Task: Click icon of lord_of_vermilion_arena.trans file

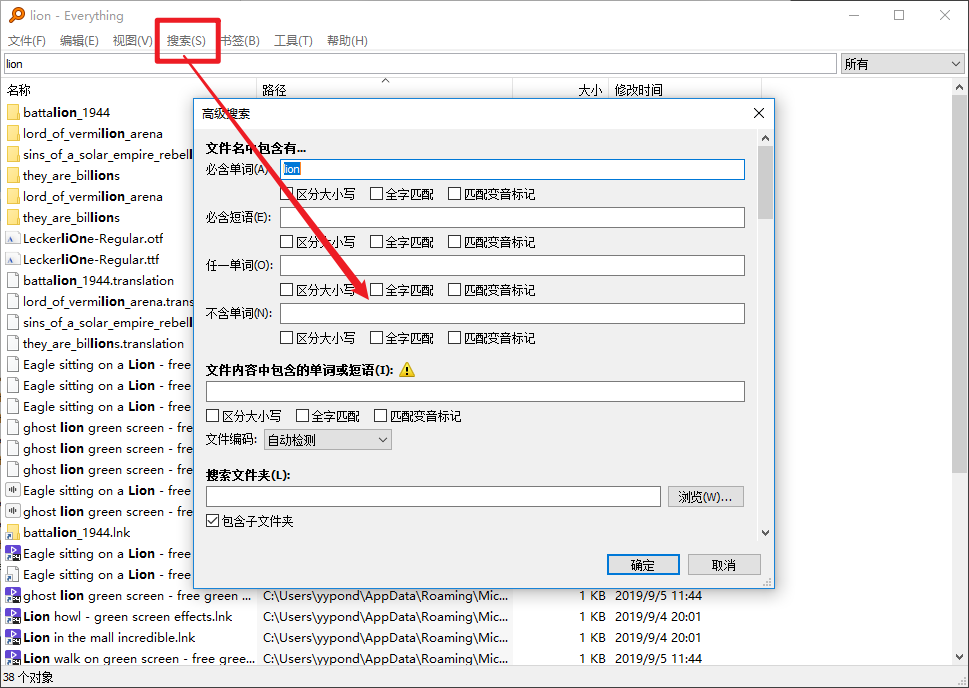Action: 12,302
